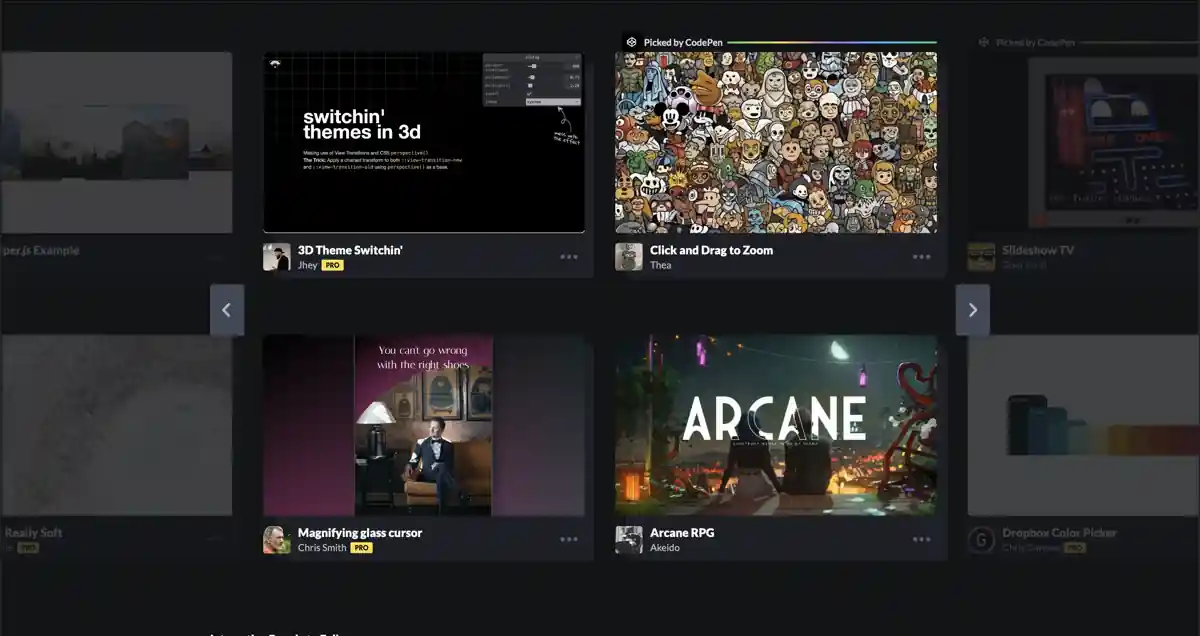1200x636 pixels.
Task: Click the Dropbox Color Picker author avatar
Action: pyautogui.click(x=981, y=540)
